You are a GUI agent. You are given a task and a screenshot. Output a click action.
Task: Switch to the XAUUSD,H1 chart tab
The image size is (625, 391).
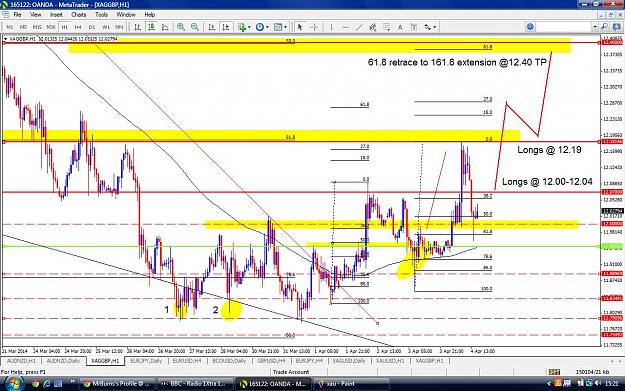click(390, 361)
